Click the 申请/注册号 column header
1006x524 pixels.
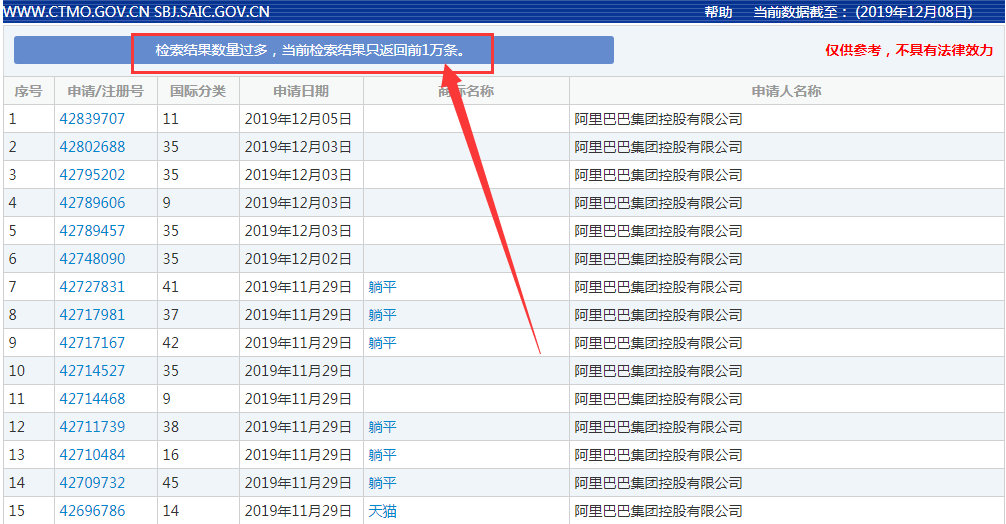click(106, 91)
